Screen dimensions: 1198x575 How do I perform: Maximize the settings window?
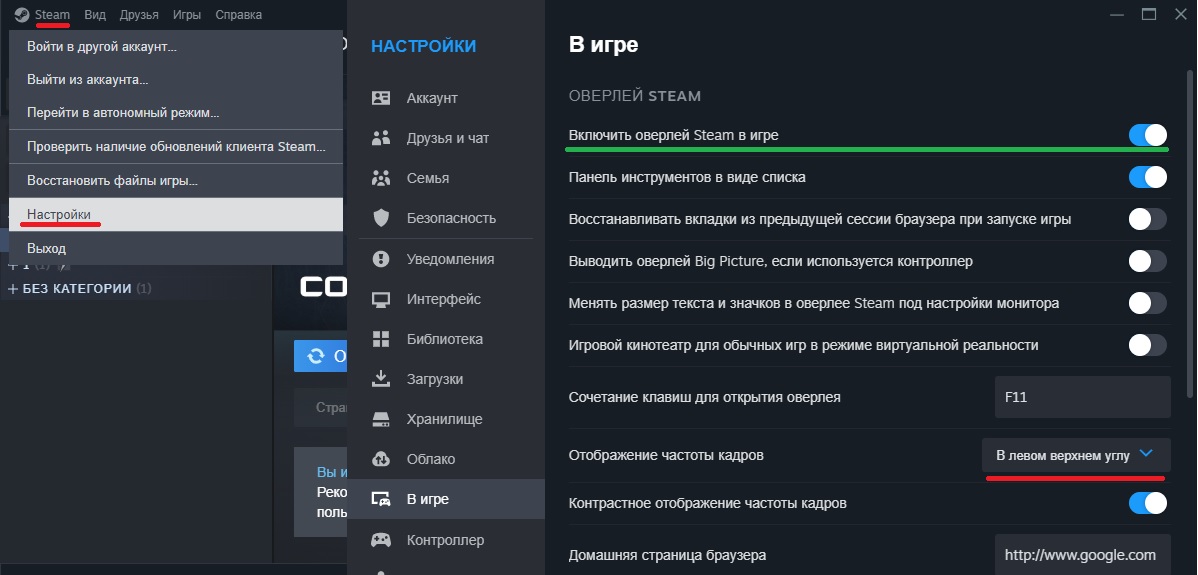click(1148, 14)
